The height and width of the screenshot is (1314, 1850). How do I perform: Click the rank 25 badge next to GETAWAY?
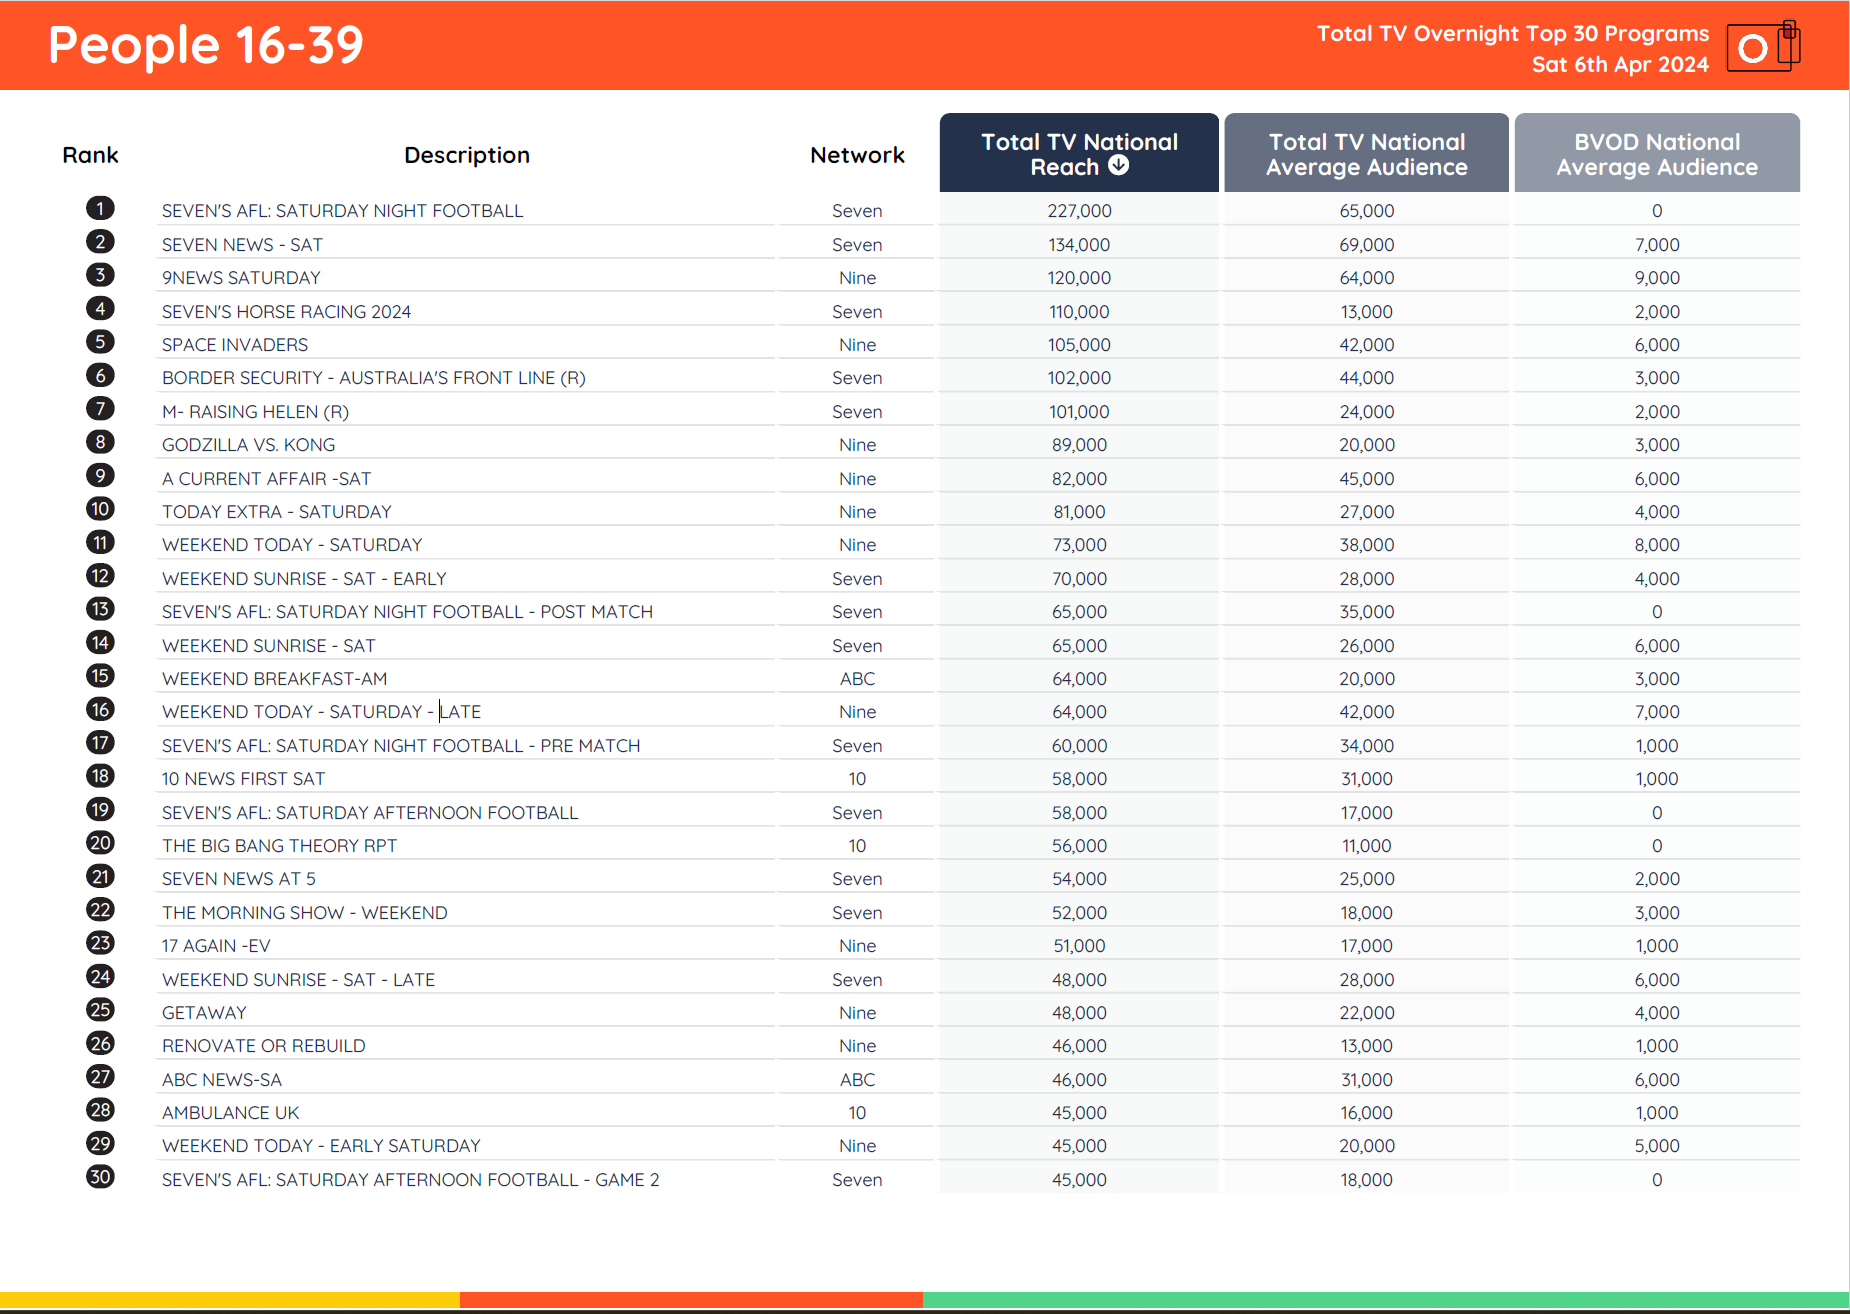point(100,1010)
